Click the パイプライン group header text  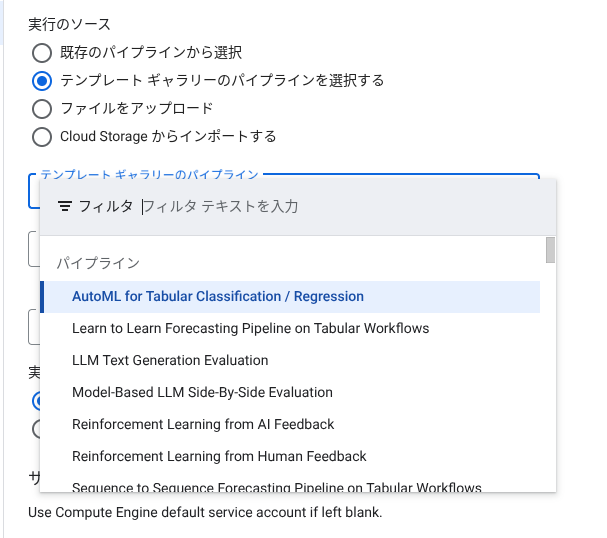pyautogui.click(x=98, y=263)
